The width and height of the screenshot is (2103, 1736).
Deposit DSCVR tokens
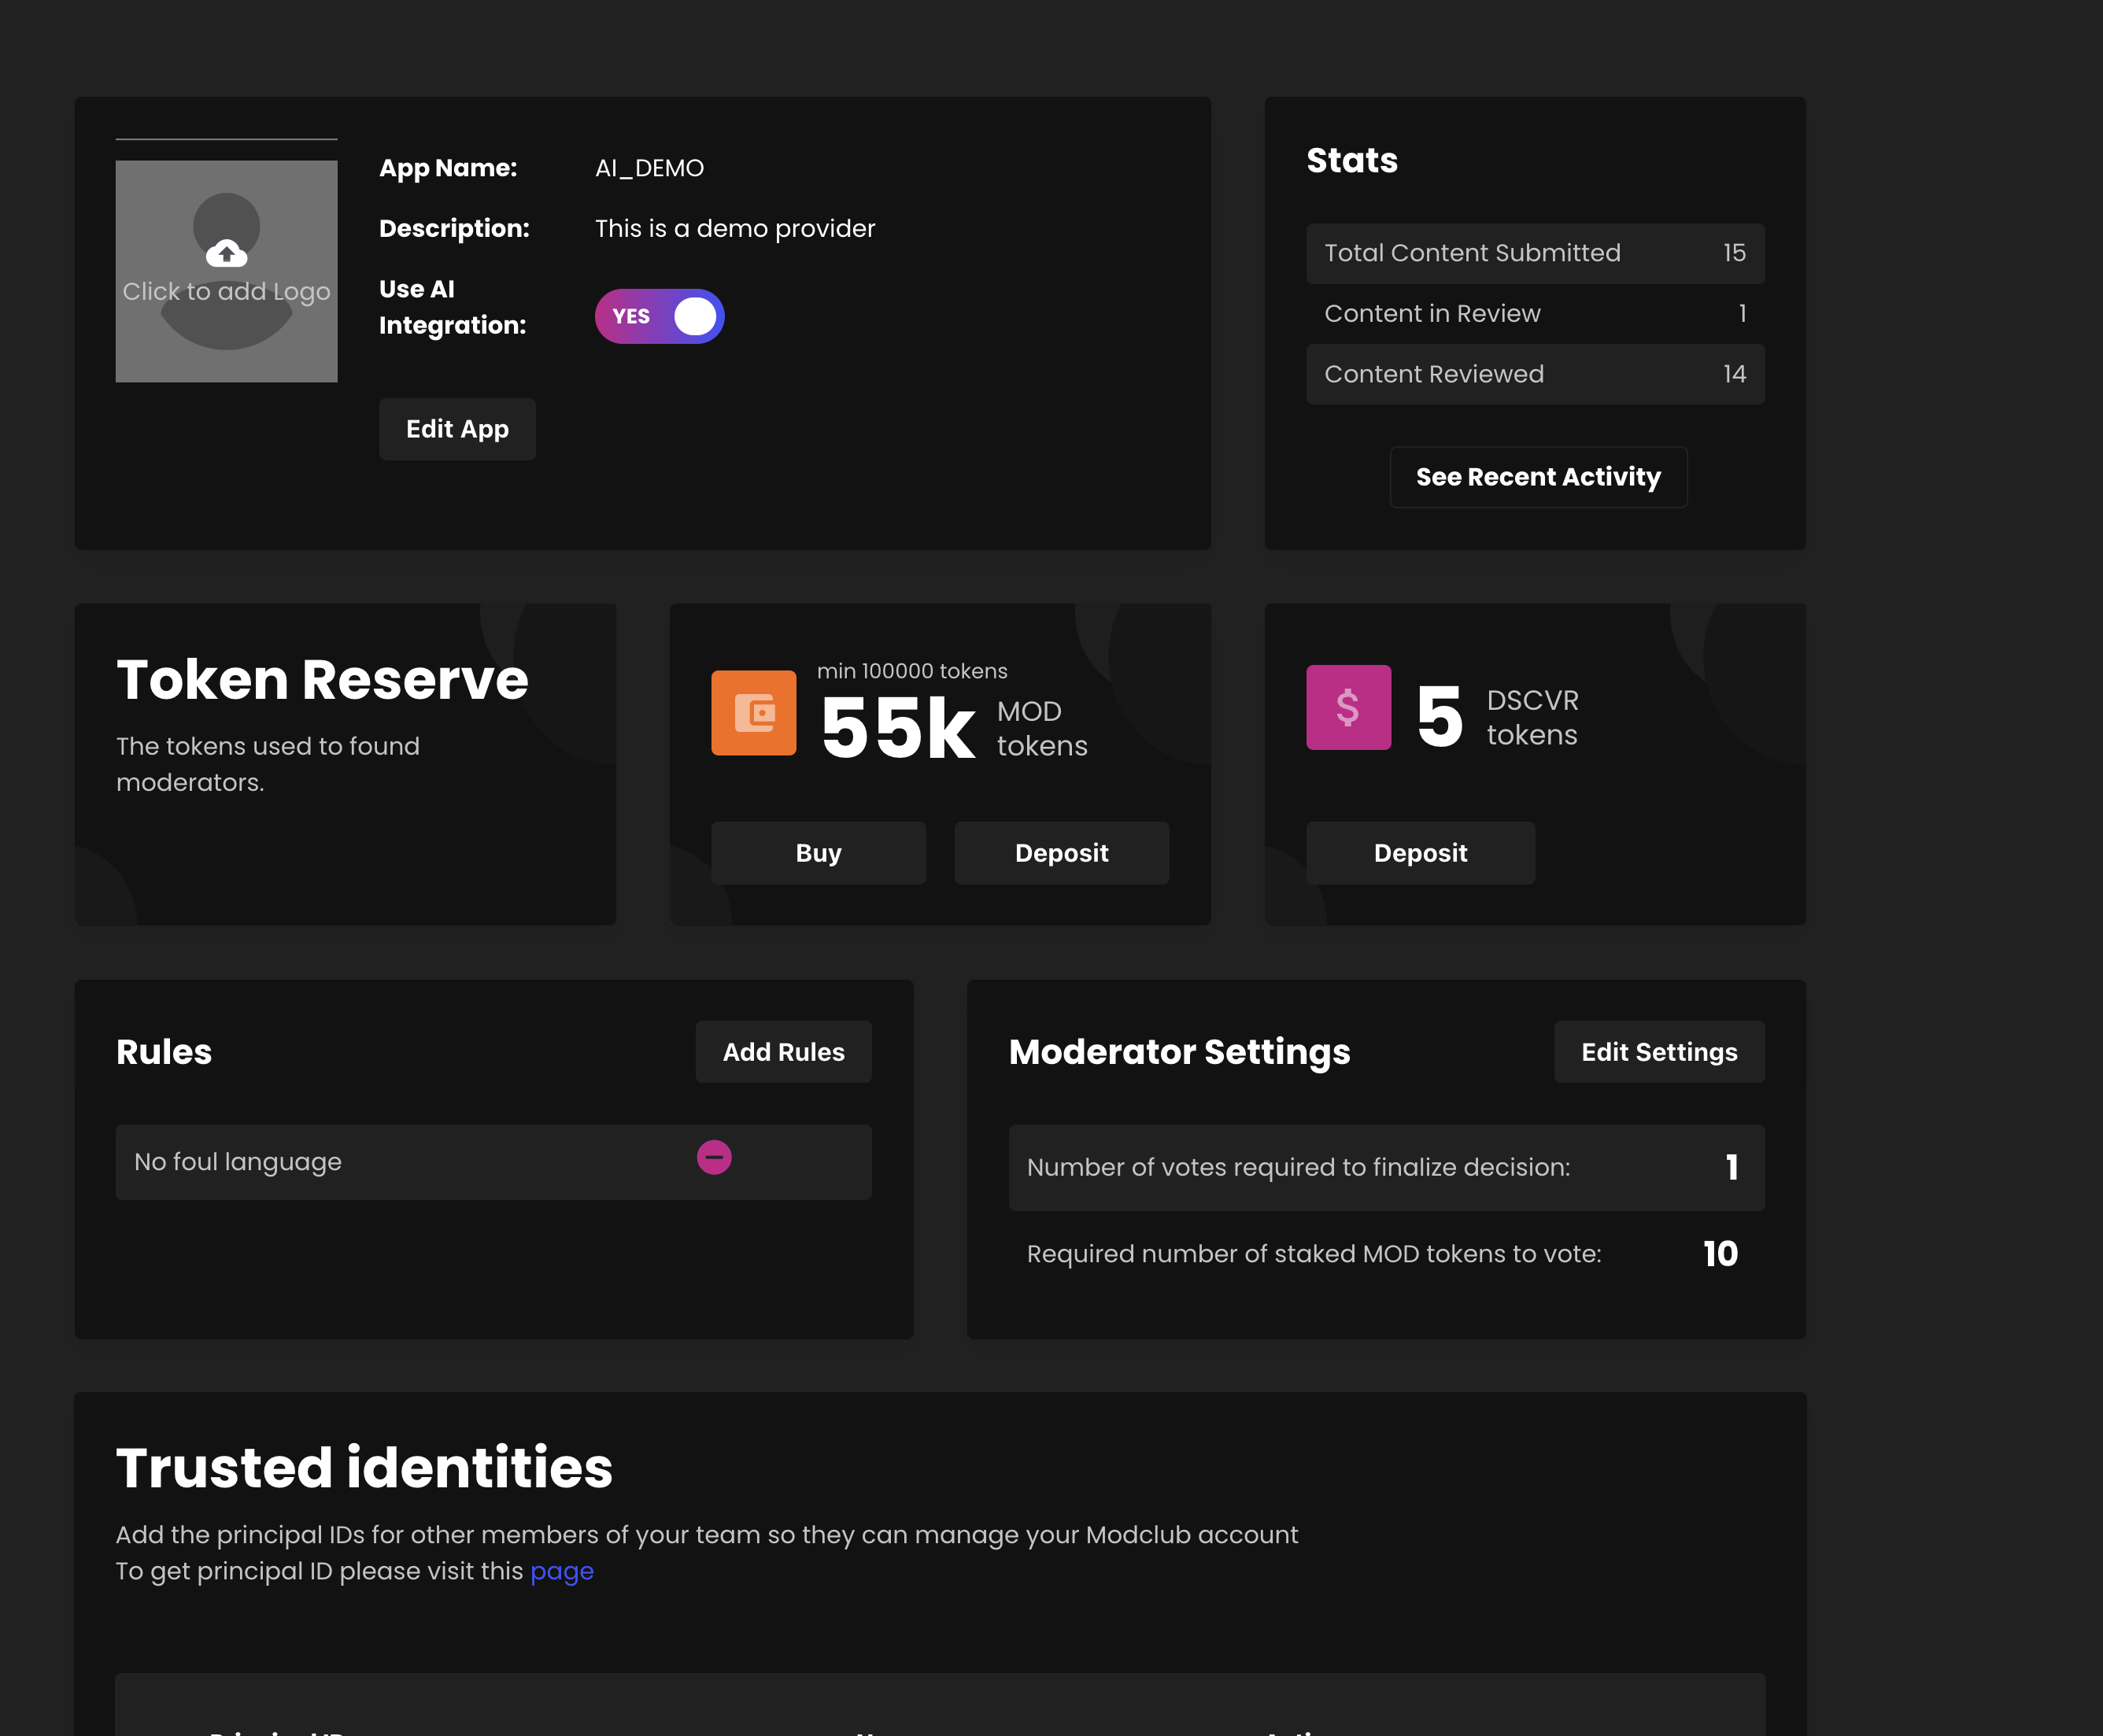click(1420, 853)
